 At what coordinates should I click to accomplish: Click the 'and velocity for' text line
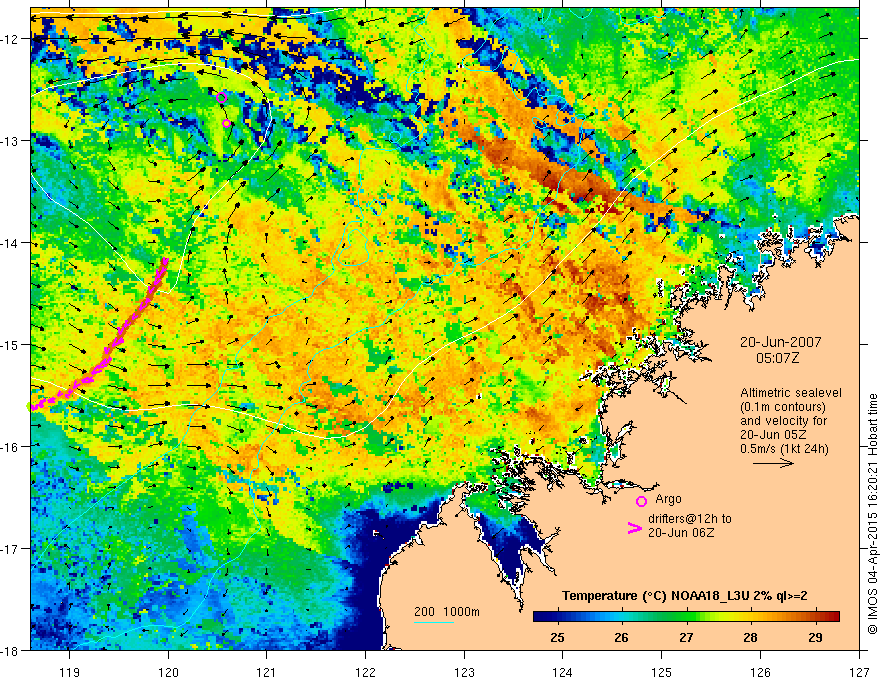[x=783, y=421]
